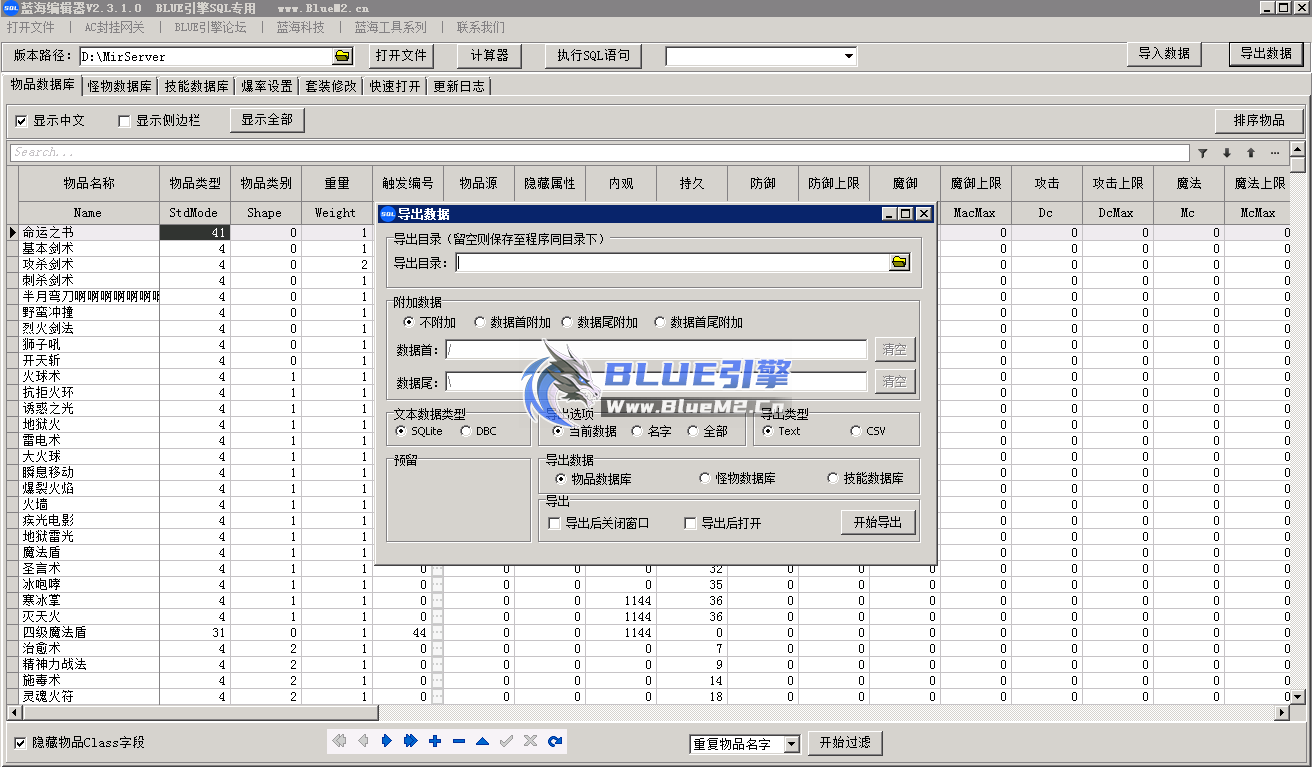
Task: Select 数据首尾附加 radio button
Action: [x=659, y=322]
